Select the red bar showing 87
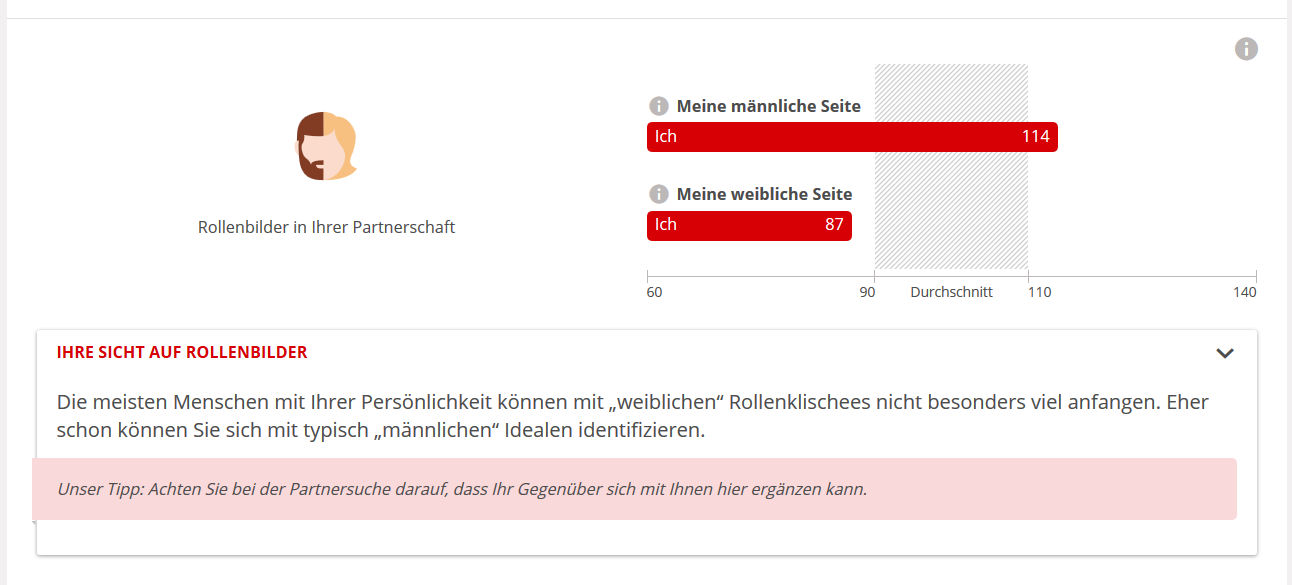The image size is (1292, 585). coord(749,225)
